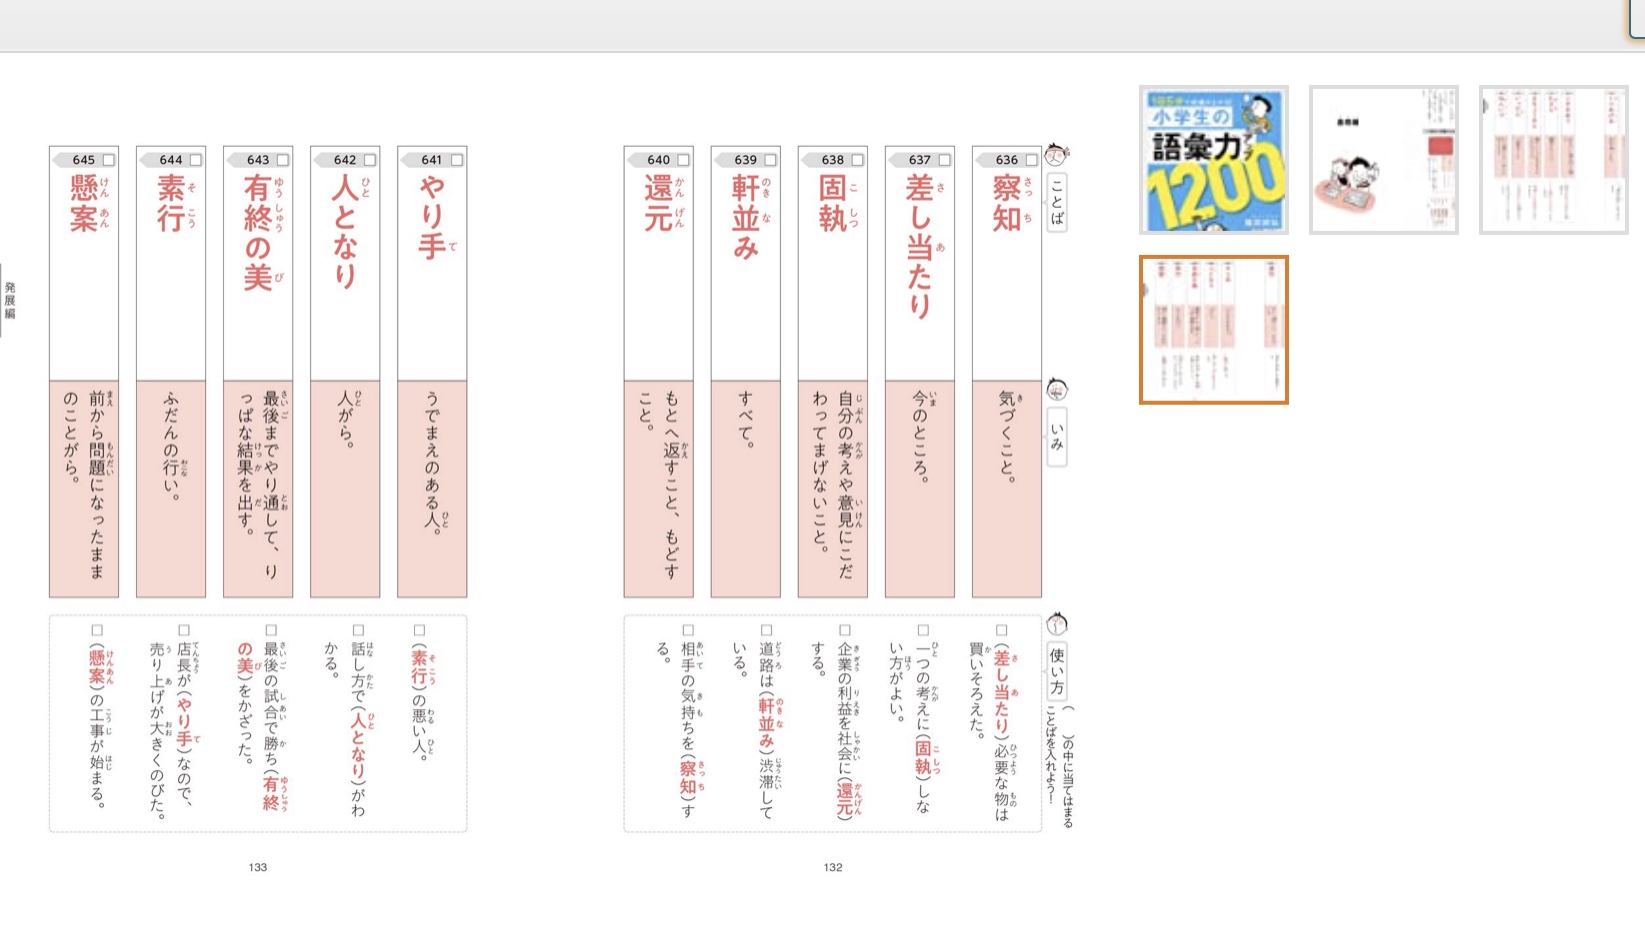The width and height of the screenshot is (1645, 929).
Task: Select the orange-highlighted current page thumbnail
Action: click(1213, 330)
